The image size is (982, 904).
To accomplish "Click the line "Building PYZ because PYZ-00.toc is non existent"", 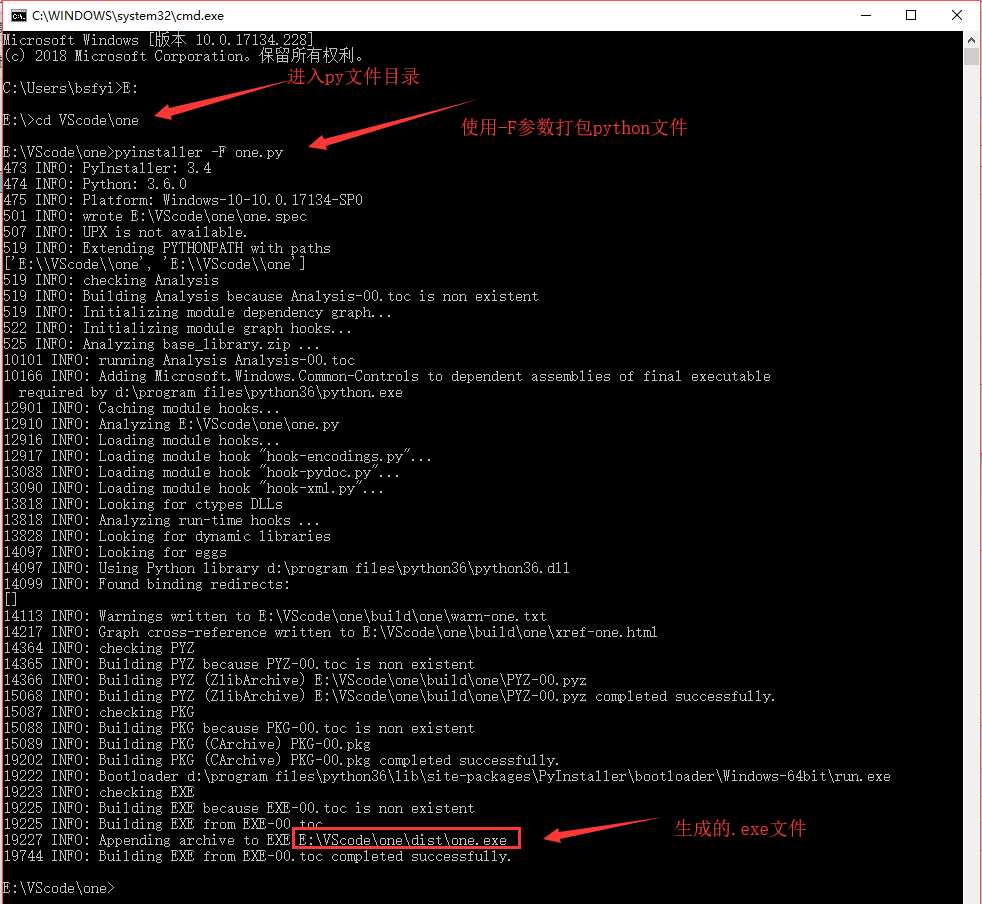I will pos(286,664).
